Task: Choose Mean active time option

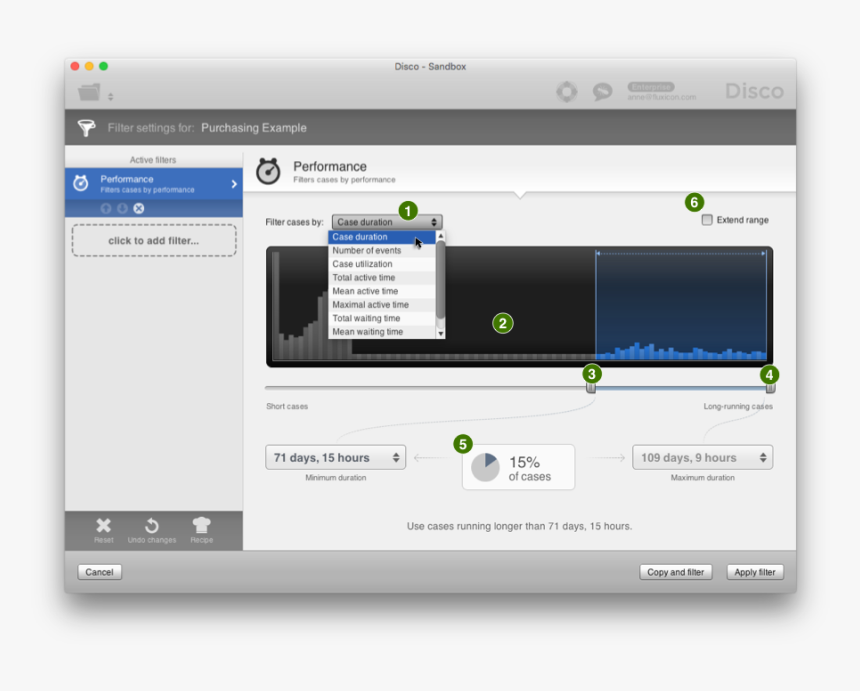Action: coord(382,291)
